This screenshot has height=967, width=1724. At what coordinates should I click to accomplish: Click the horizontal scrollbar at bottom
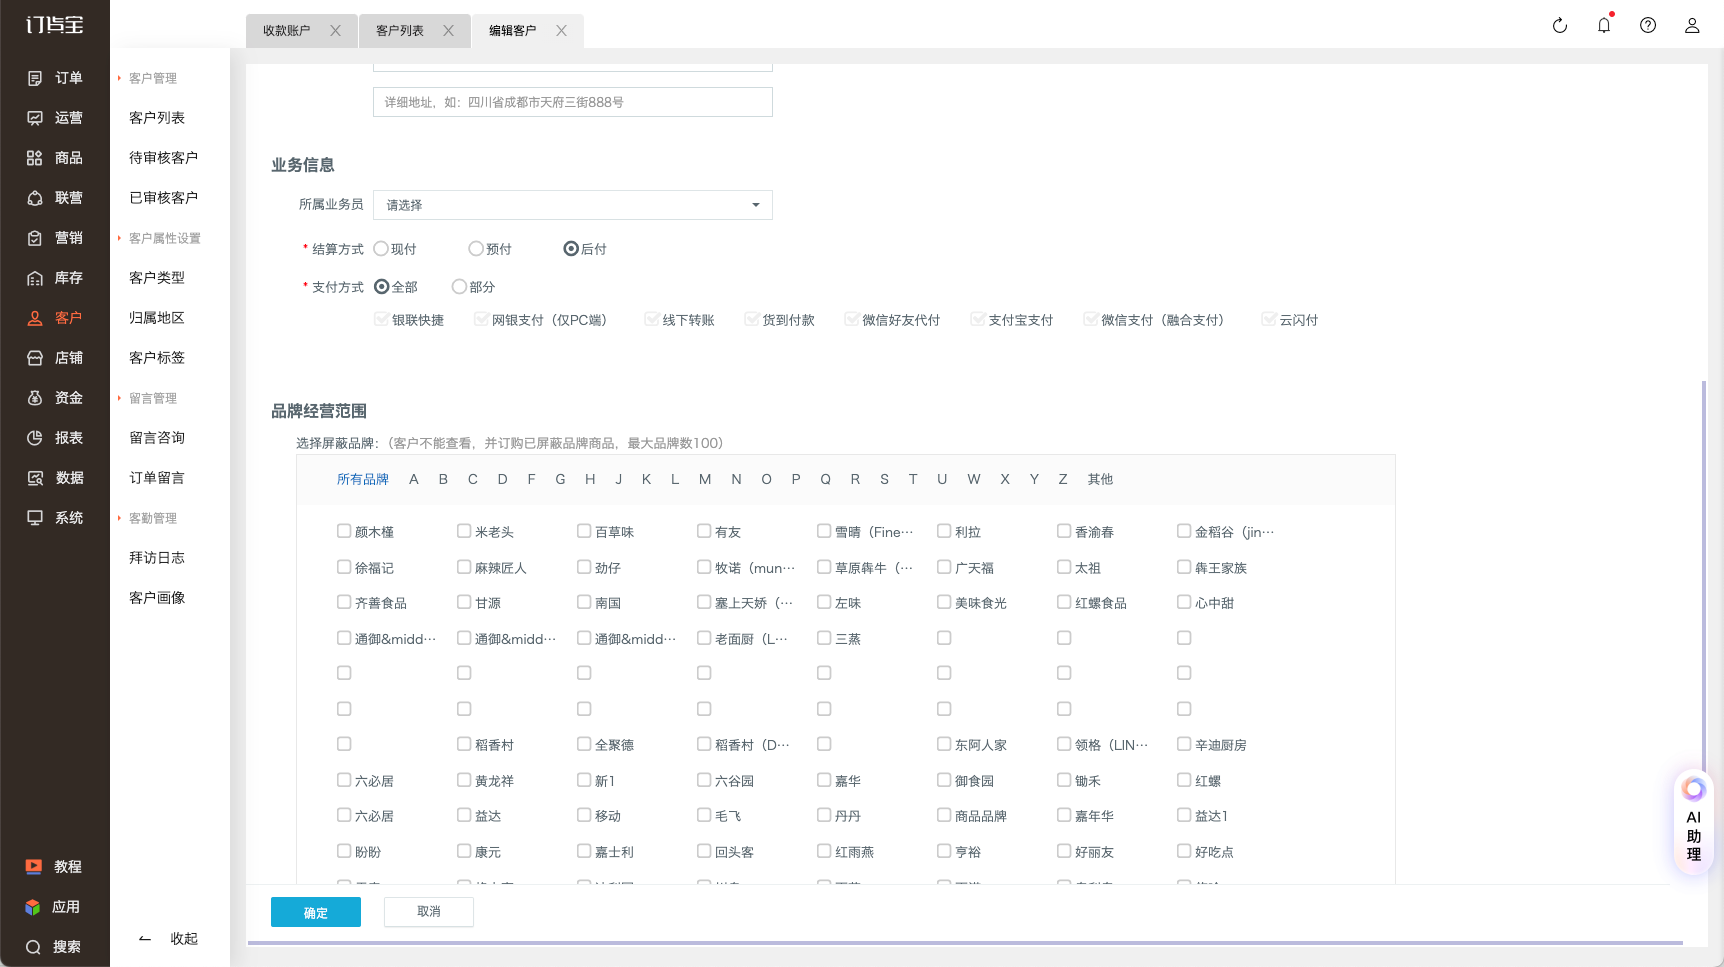tap(965, 943)
